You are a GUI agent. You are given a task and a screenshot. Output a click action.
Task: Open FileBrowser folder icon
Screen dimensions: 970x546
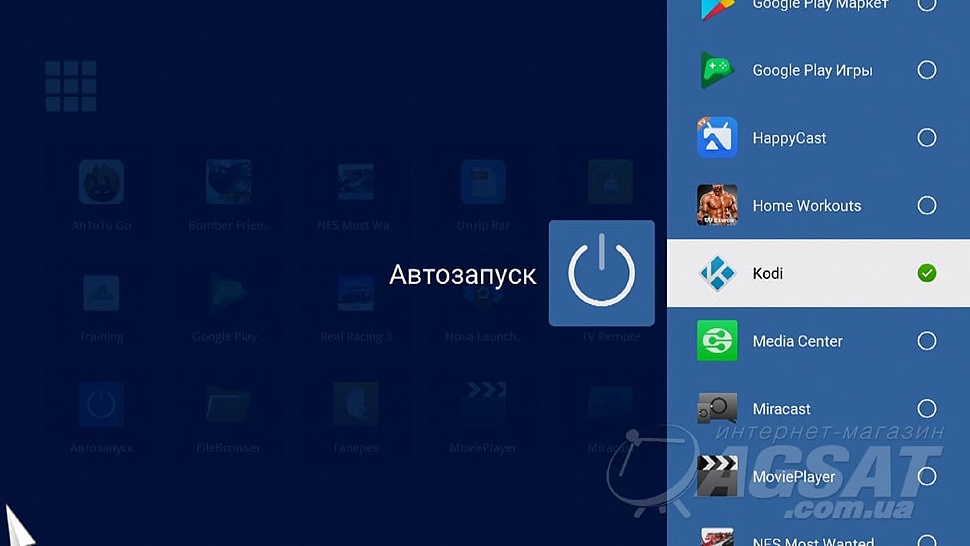228,404
